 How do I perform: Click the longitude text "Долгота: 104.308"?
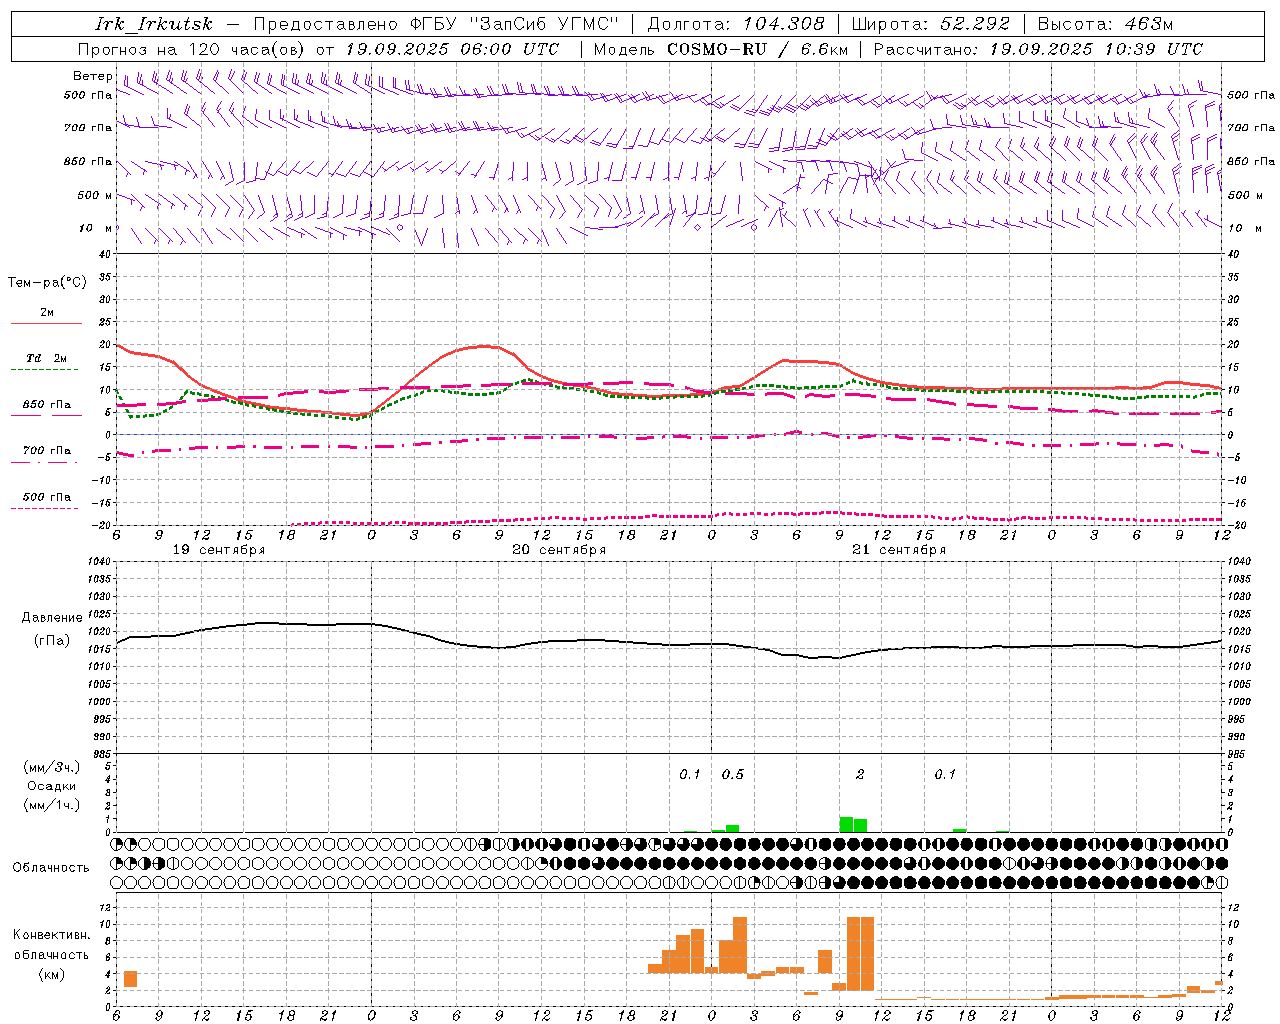(736, 24)
